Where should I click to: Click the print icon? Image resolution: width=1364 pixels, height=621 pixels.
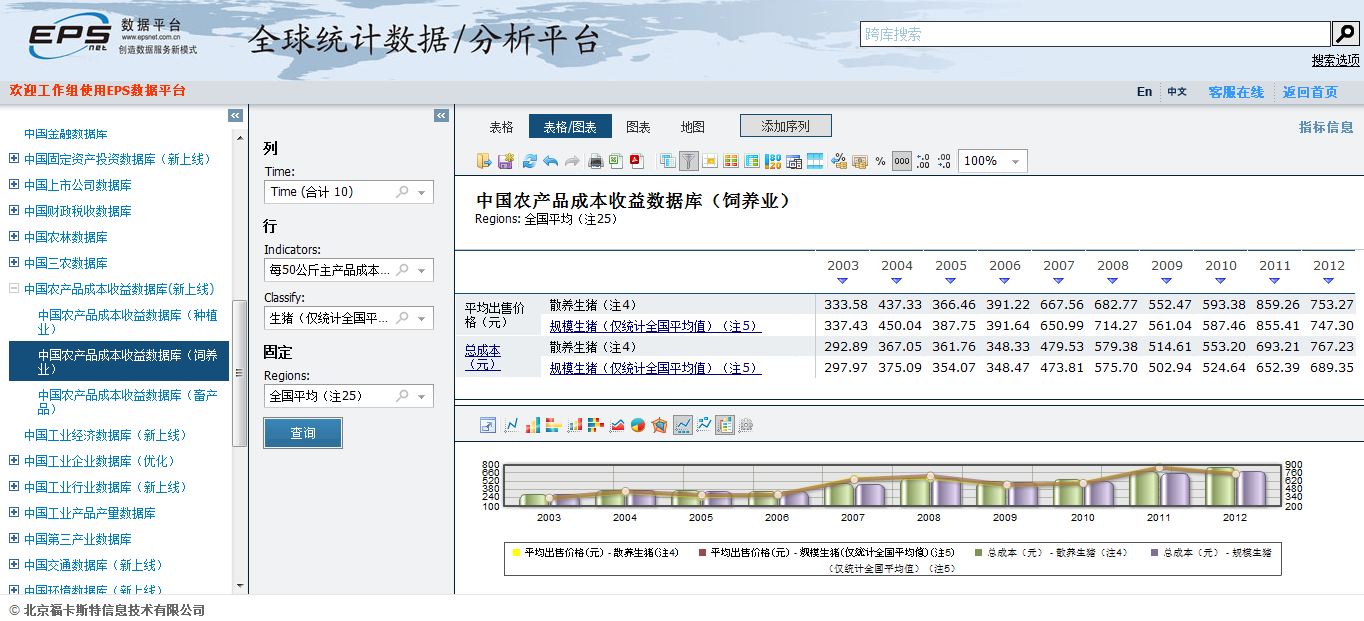tap(596, 161)
